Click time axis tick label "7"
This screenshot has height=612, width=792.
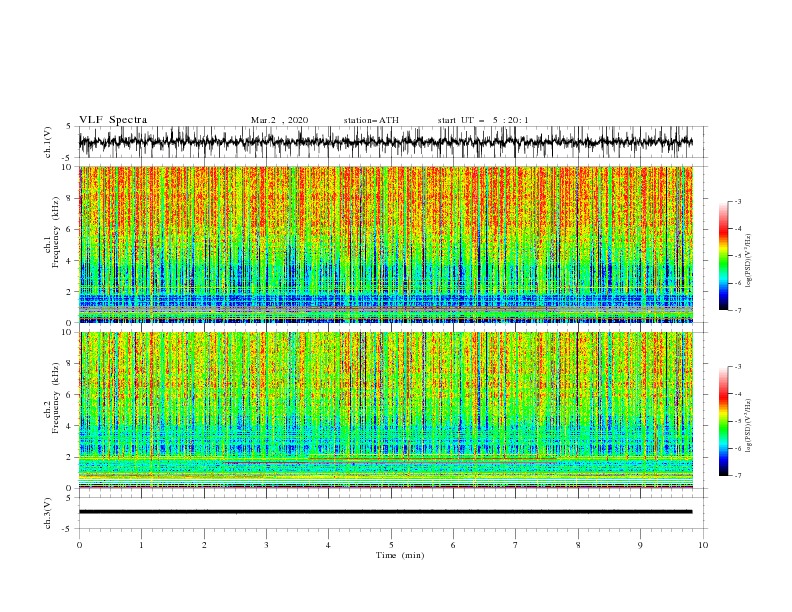[516, 545]
